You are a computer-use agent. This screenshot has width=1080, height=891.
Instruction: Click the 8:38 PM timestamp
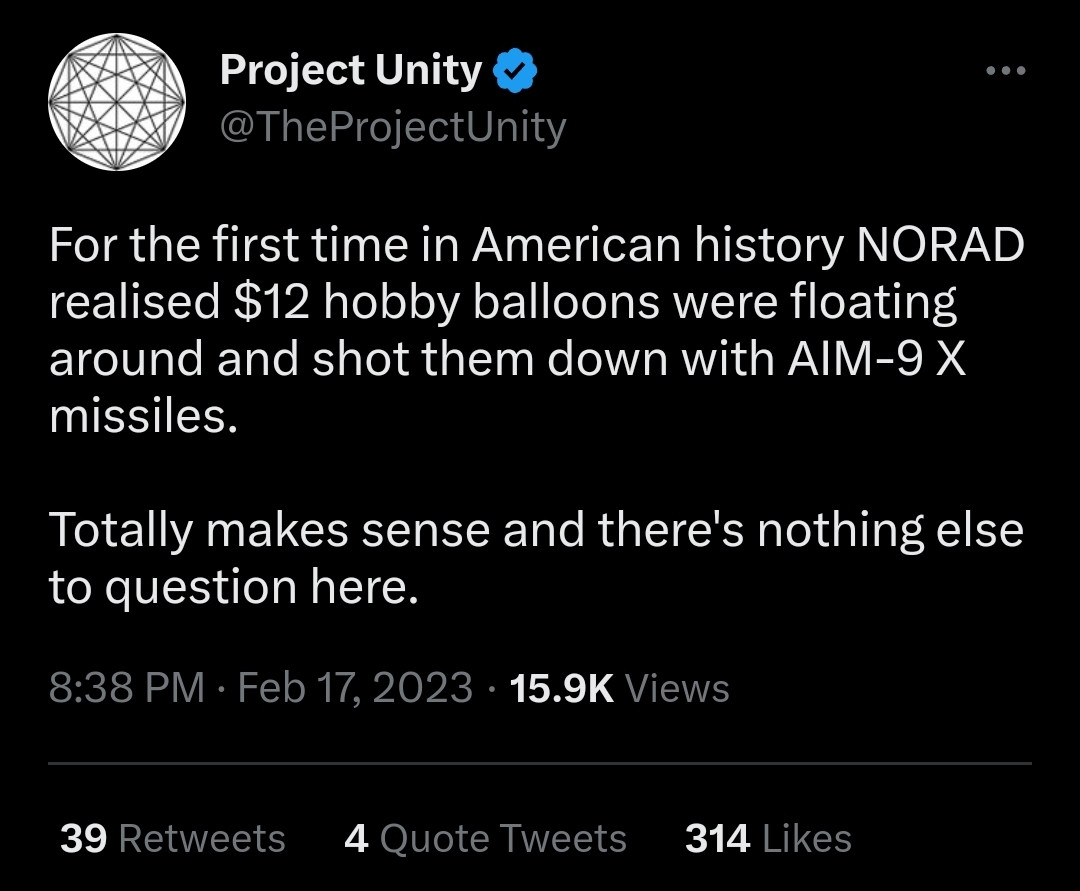127,687
